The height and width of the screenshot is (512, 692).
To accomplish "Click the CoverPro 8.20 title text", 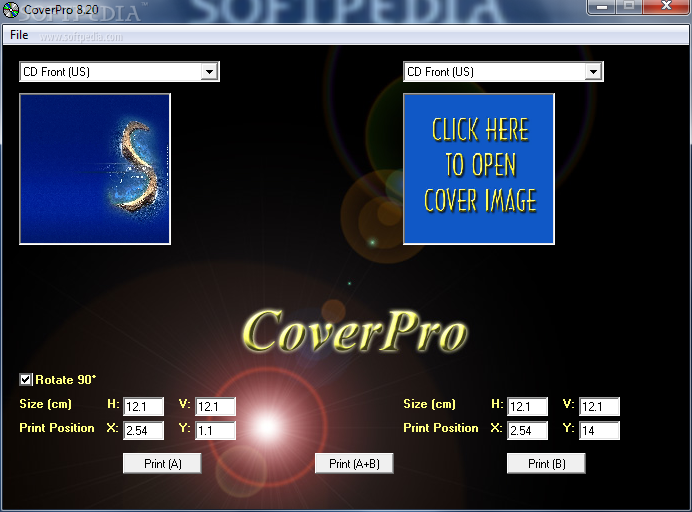I will [61, 10].
